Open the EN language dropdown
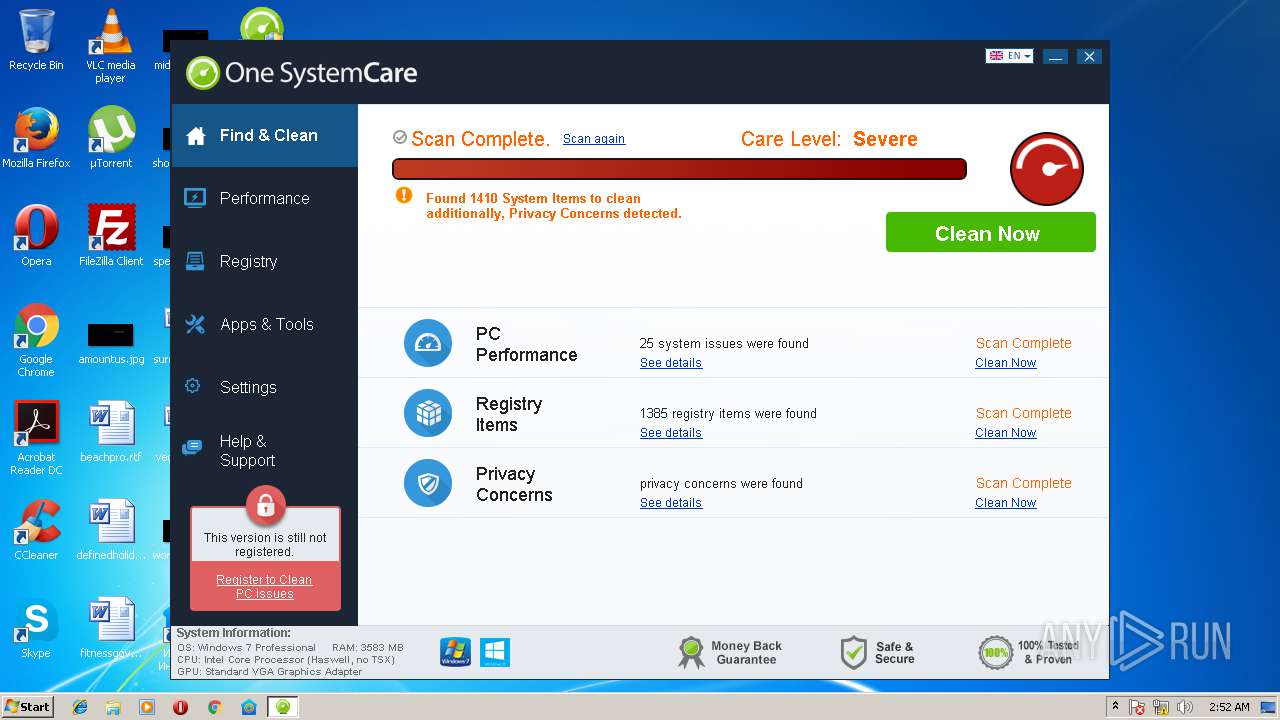This screenshot has height=720, width=1280. pos(1009,56)
